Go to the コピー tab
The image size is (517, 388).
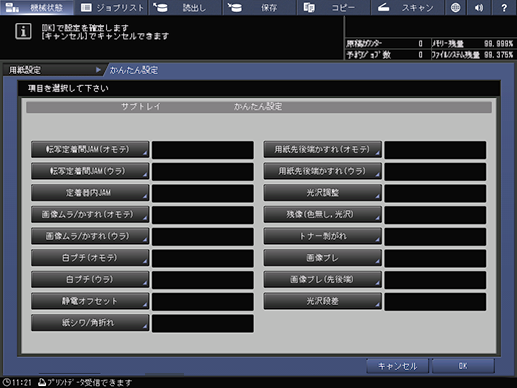333,7
